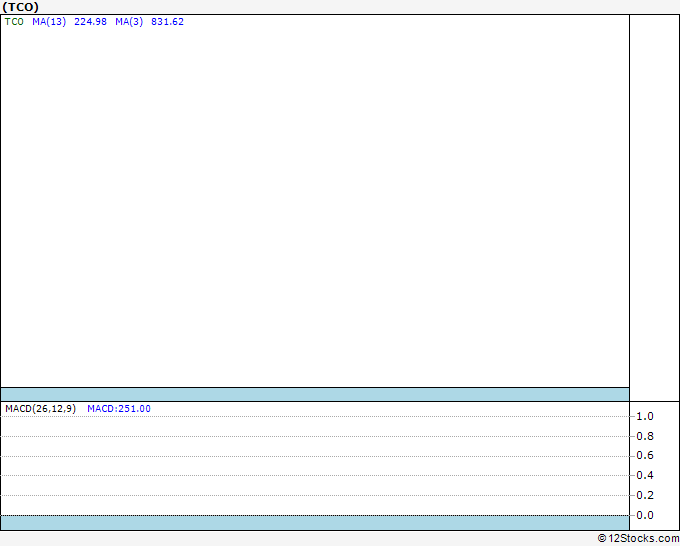680x546 pixels.
Task: Click the MA(13) legend label
Action: point(49,22)
